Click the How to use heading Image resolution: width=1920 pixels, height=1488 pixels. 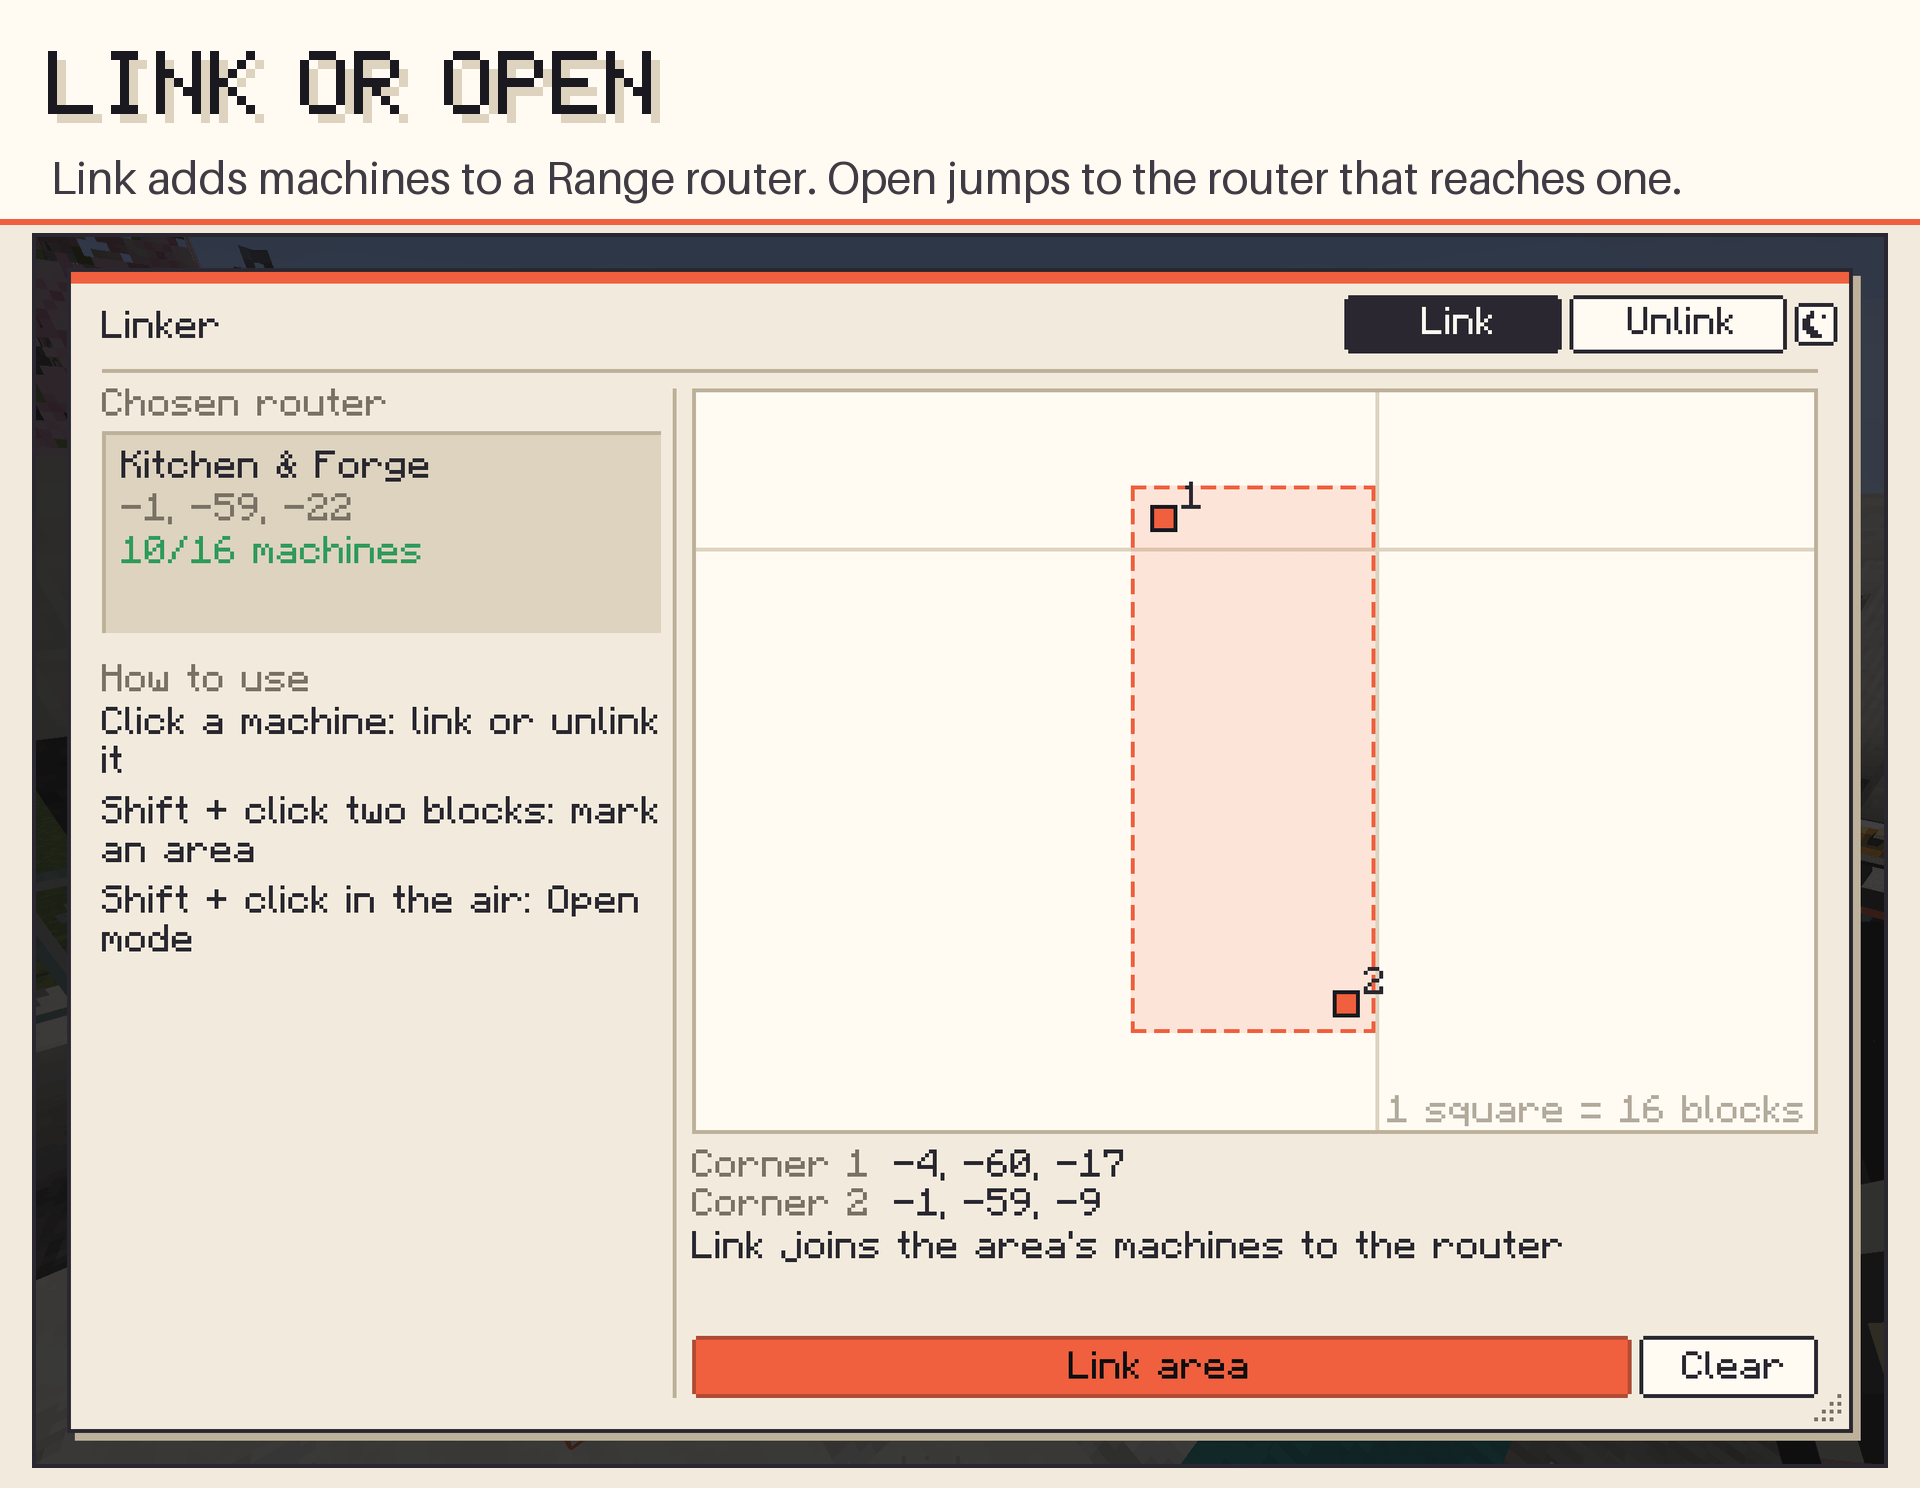204,679
